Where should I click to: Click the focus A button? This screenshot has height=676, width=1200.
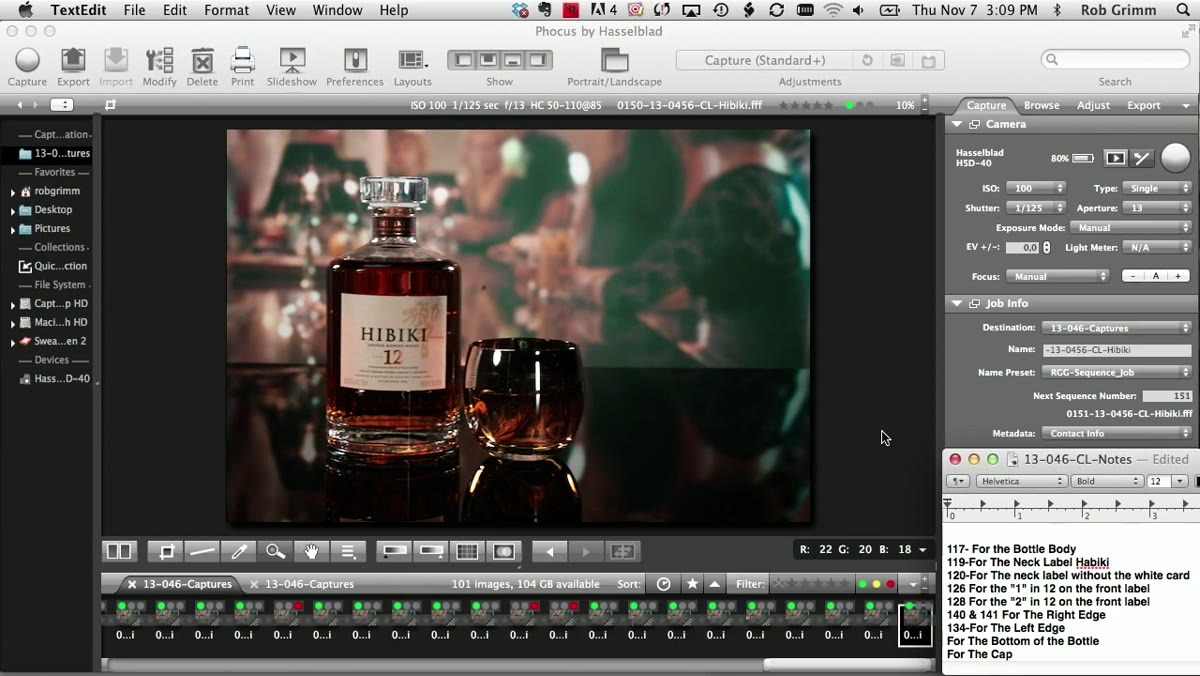pyautogui.click(x=1156, y=276)
